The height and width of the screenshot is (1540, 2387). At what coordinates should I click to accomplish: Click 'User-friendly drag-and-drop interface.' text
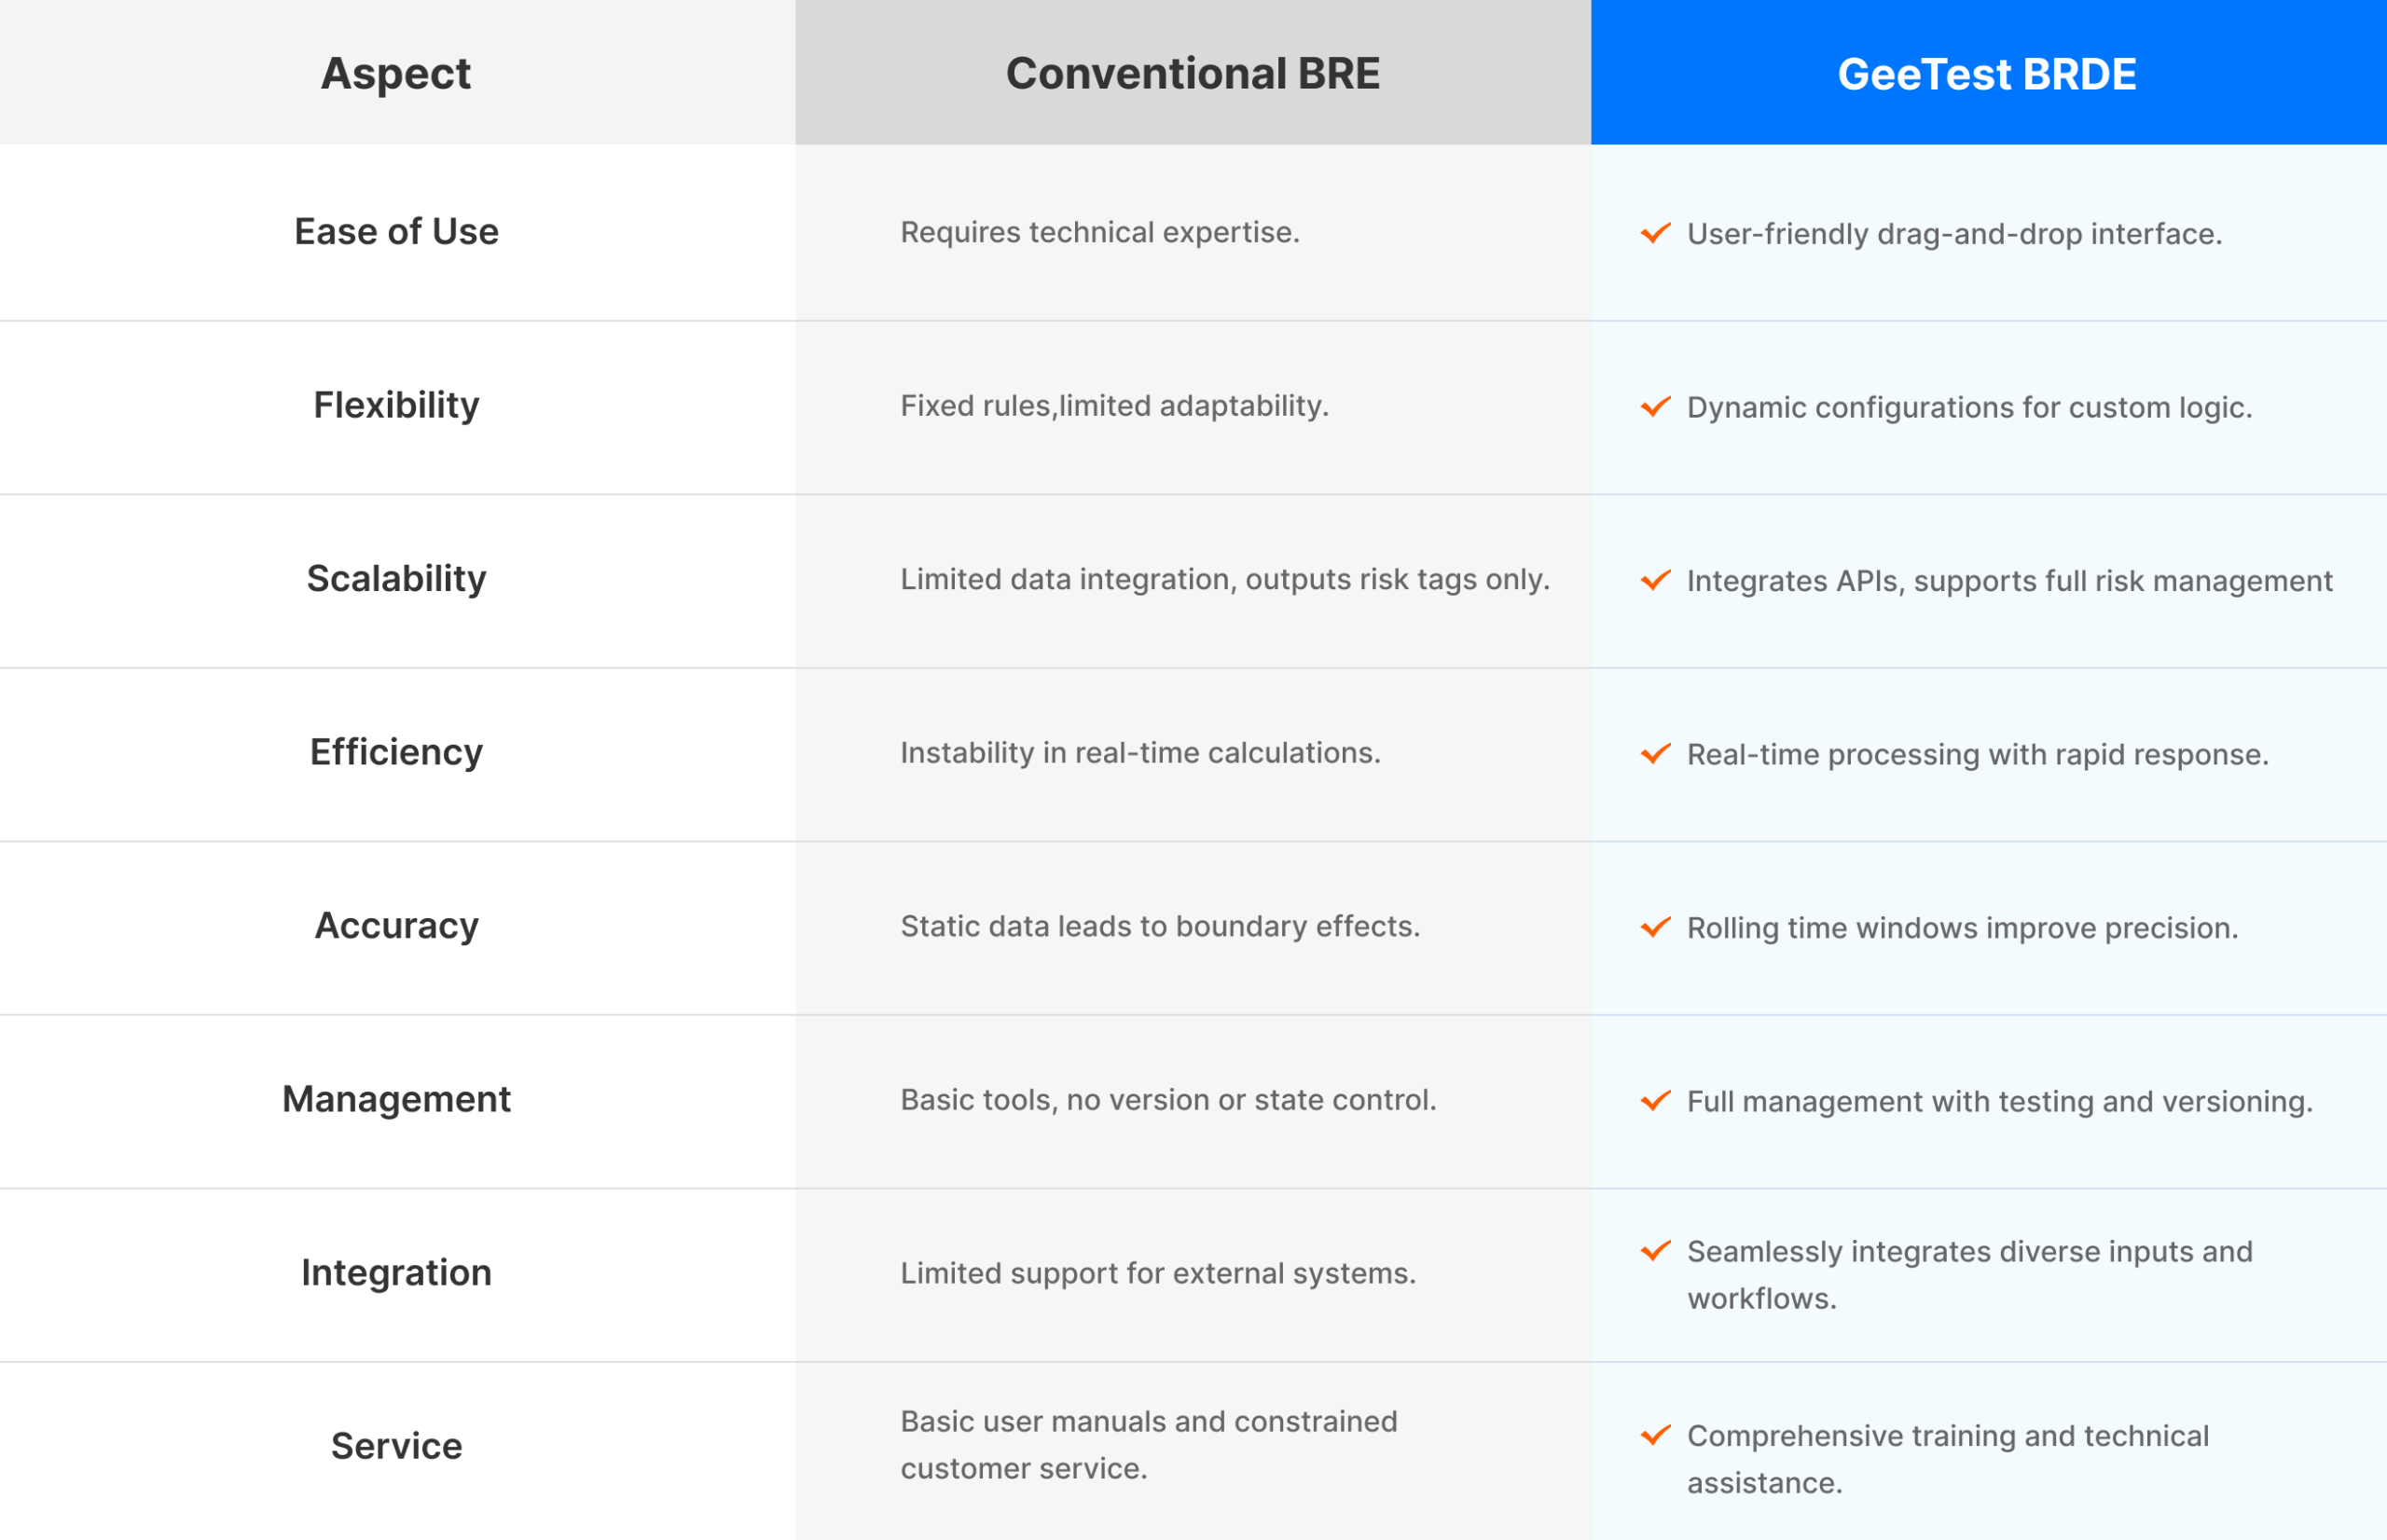pyautogui.click(x=1954, y=234)
